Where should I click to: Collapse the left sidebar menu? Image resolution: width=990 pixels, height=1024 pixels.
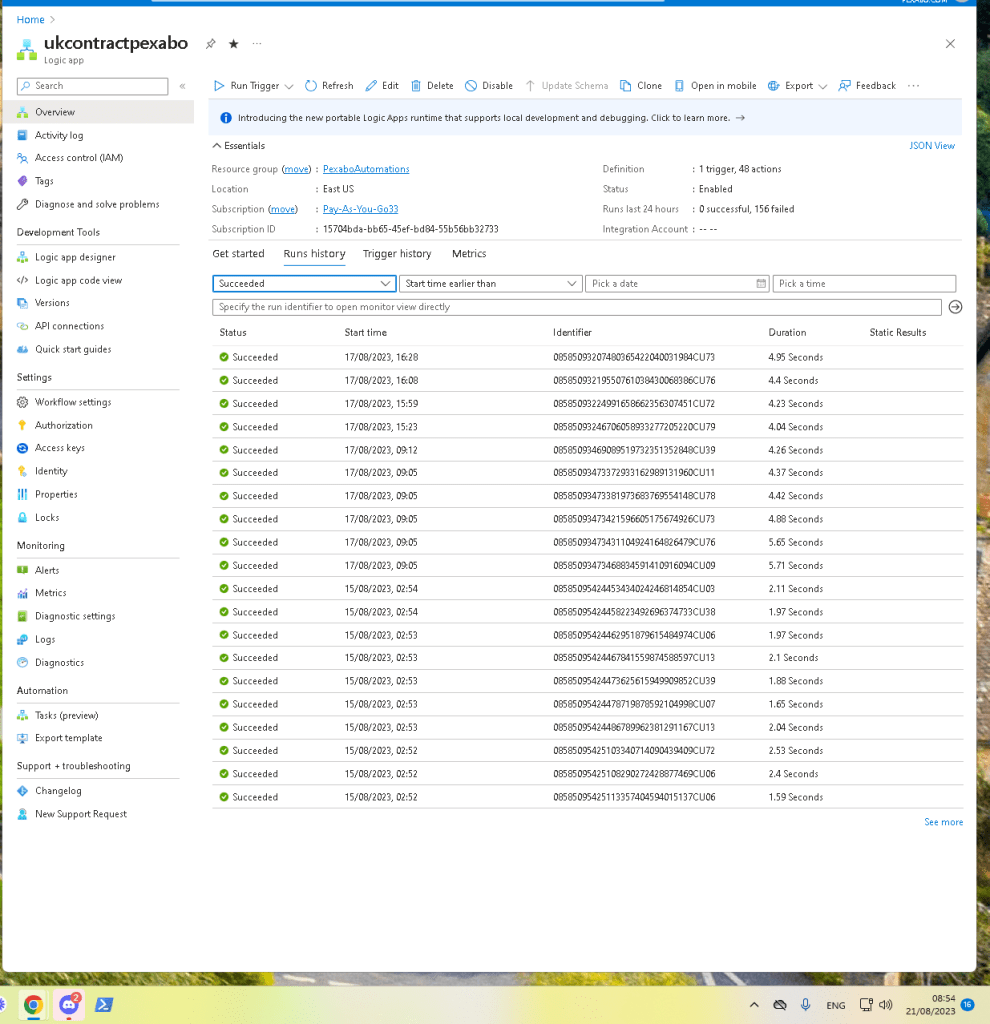pyautogui.click(x=182, y=86)
